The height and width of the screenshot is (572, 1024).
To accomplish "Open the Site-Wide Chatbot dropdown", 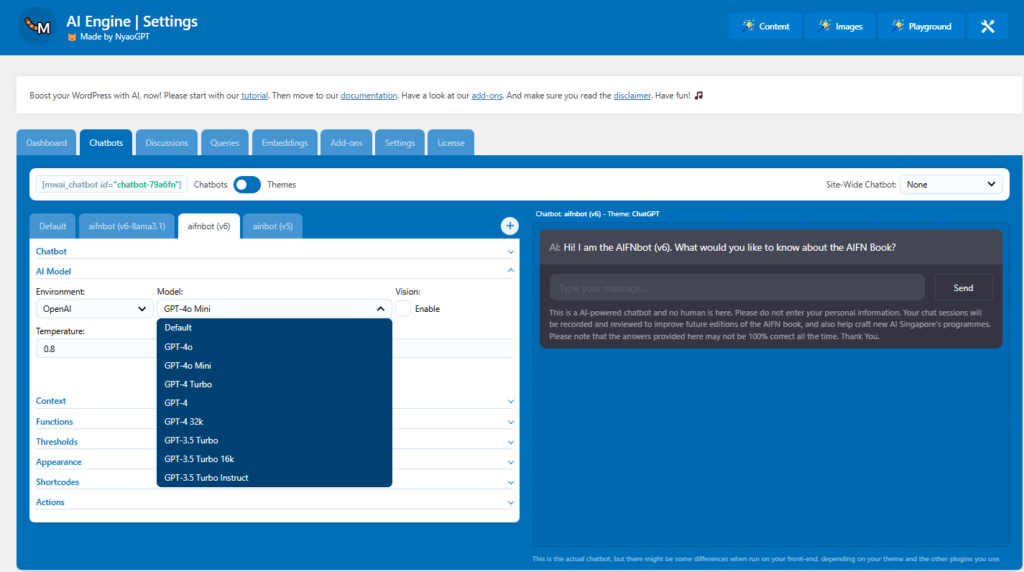I will 950,184.
